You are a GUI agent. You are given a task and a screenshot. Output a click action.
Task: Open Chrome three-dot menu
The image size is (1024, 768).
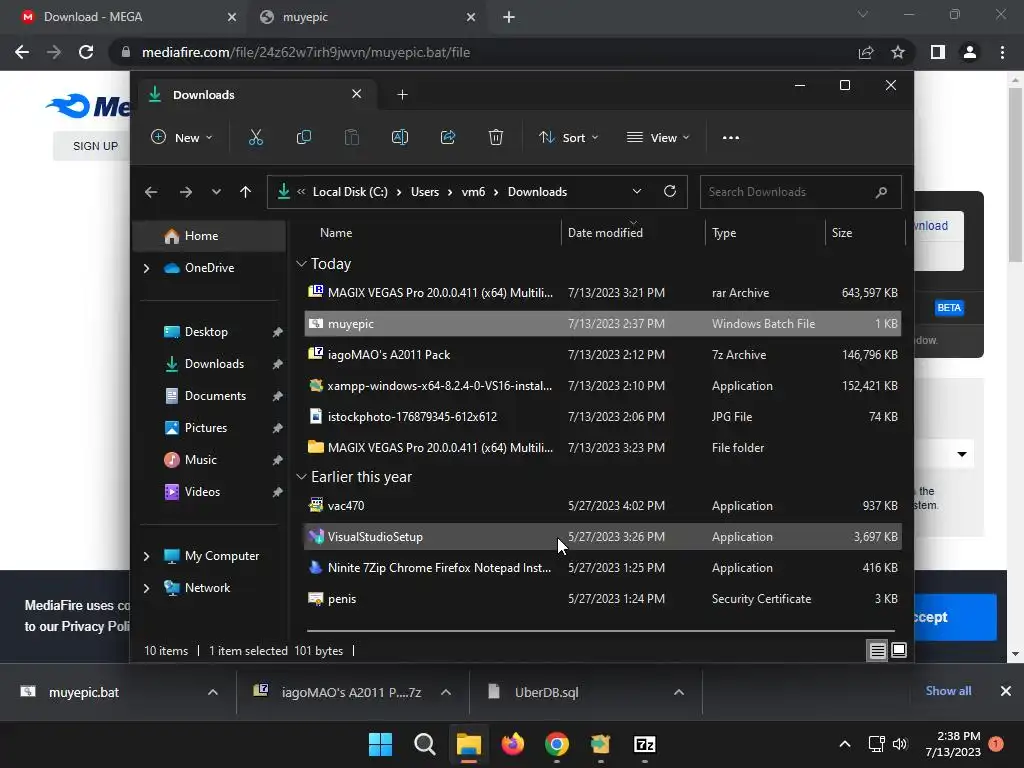coord(1002,52)
